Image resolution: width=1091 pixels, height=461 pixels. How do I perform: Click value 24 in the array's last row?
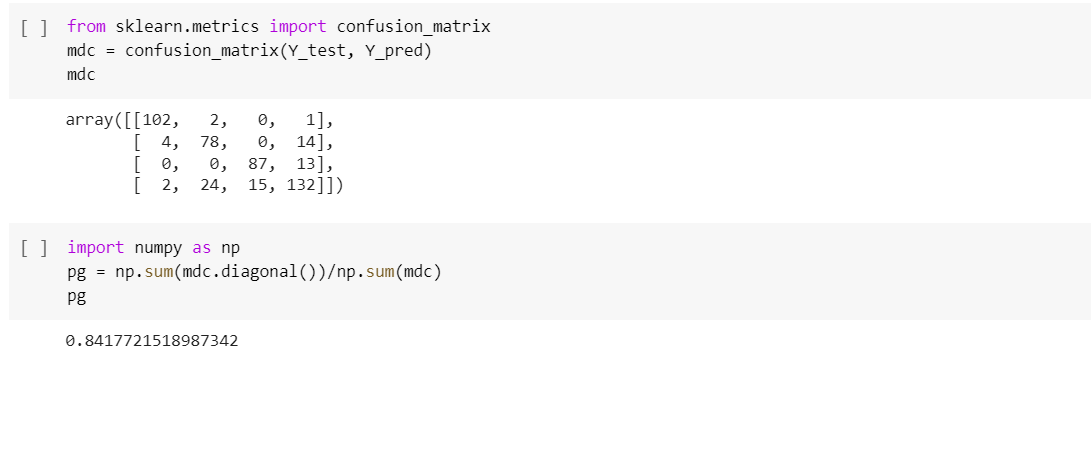click(211, 186)
